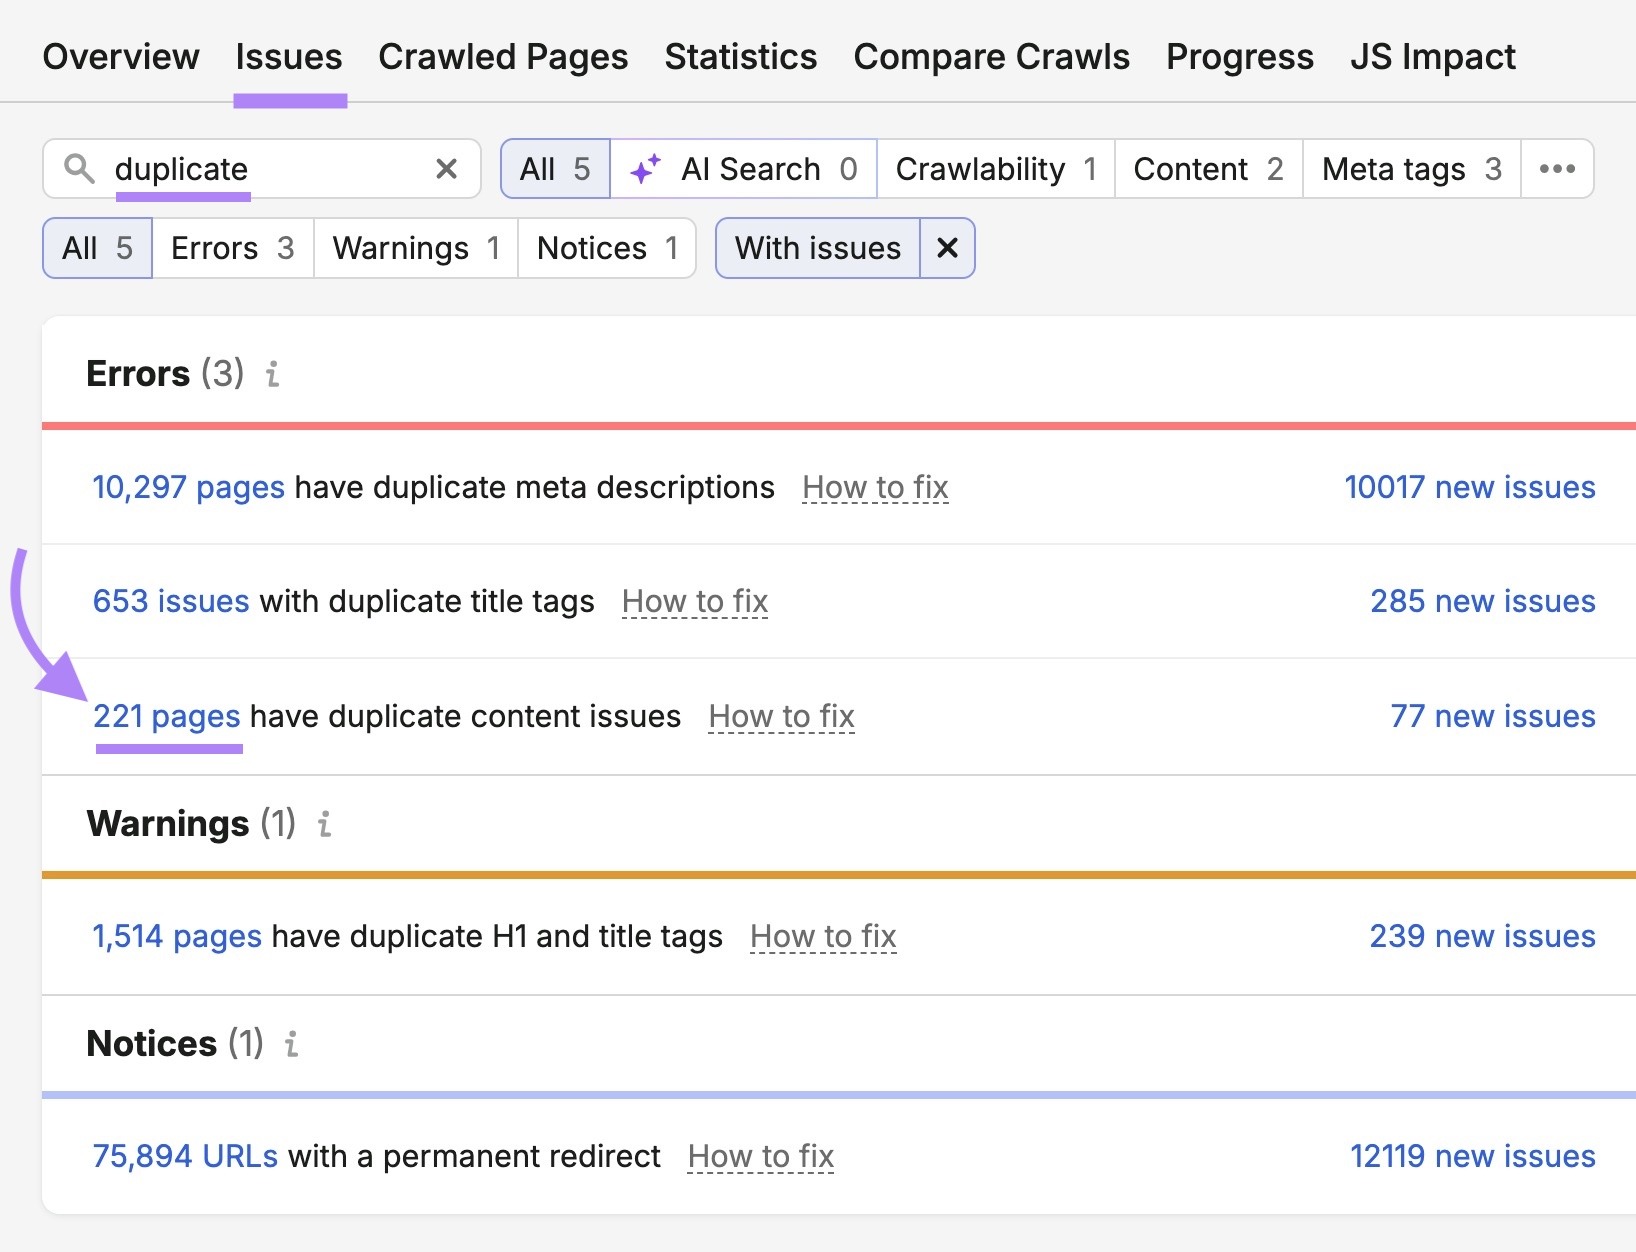Click the Errors (3) section heading

point(165,374)
